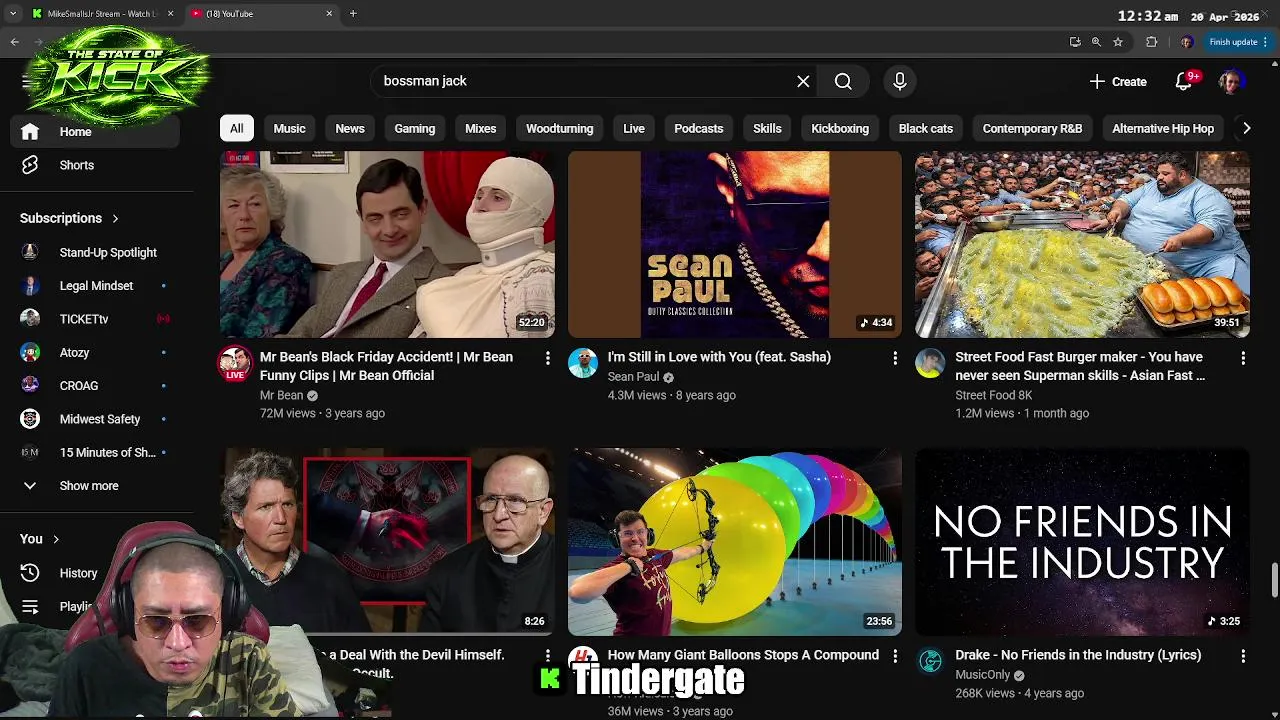Clear the search box with X icon

coord(803,81)
